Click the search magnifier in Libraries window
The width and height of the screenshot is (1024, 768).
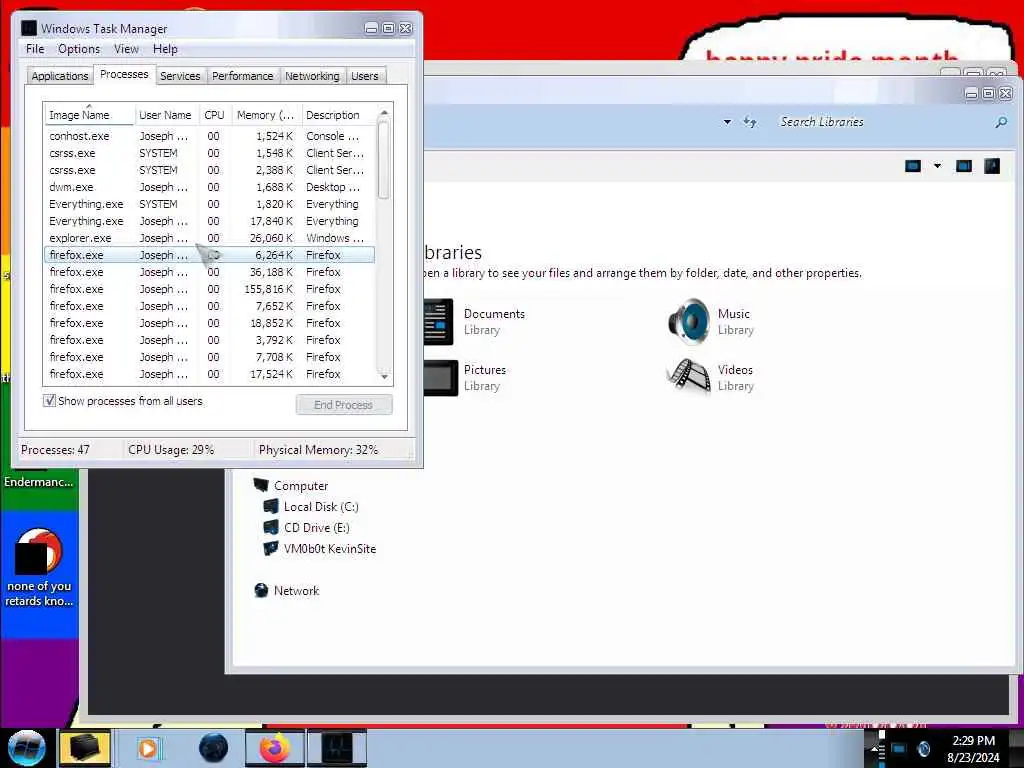1000,122
